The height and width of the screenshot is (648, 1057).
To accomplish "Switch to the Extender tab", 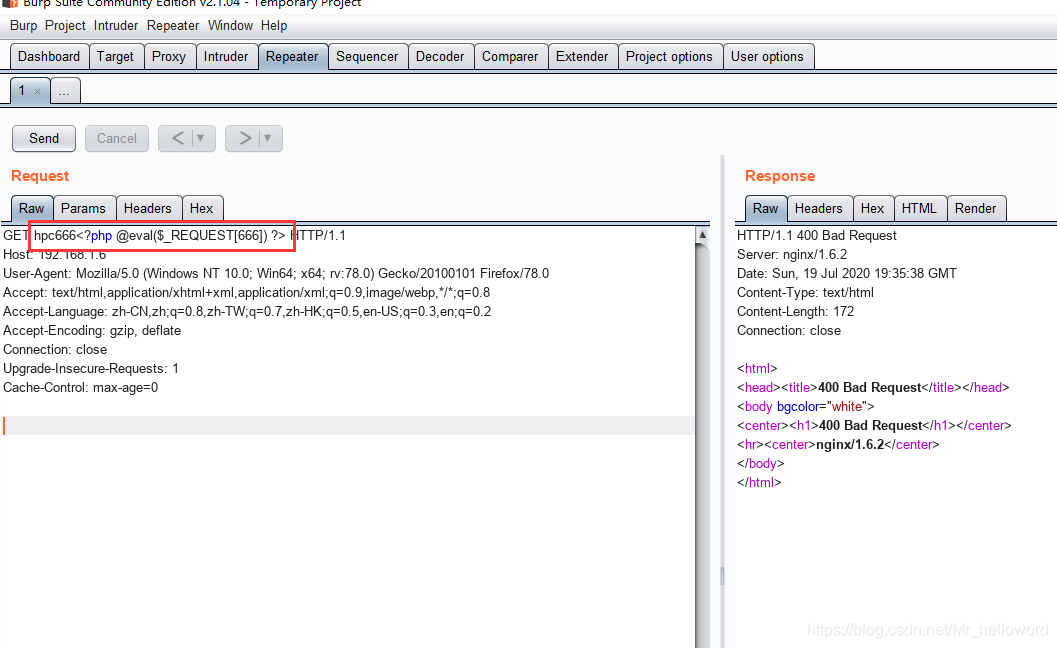I will point(582,57).
